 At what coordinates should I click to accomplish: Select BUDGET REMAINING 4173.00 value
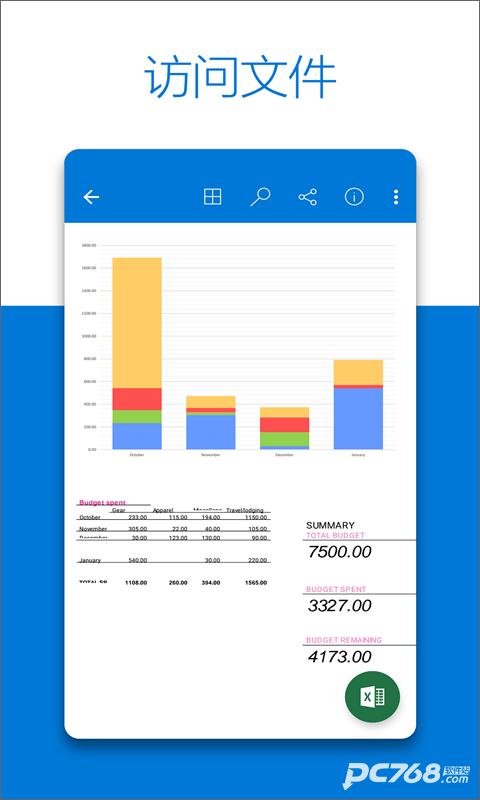pos(340,656)
